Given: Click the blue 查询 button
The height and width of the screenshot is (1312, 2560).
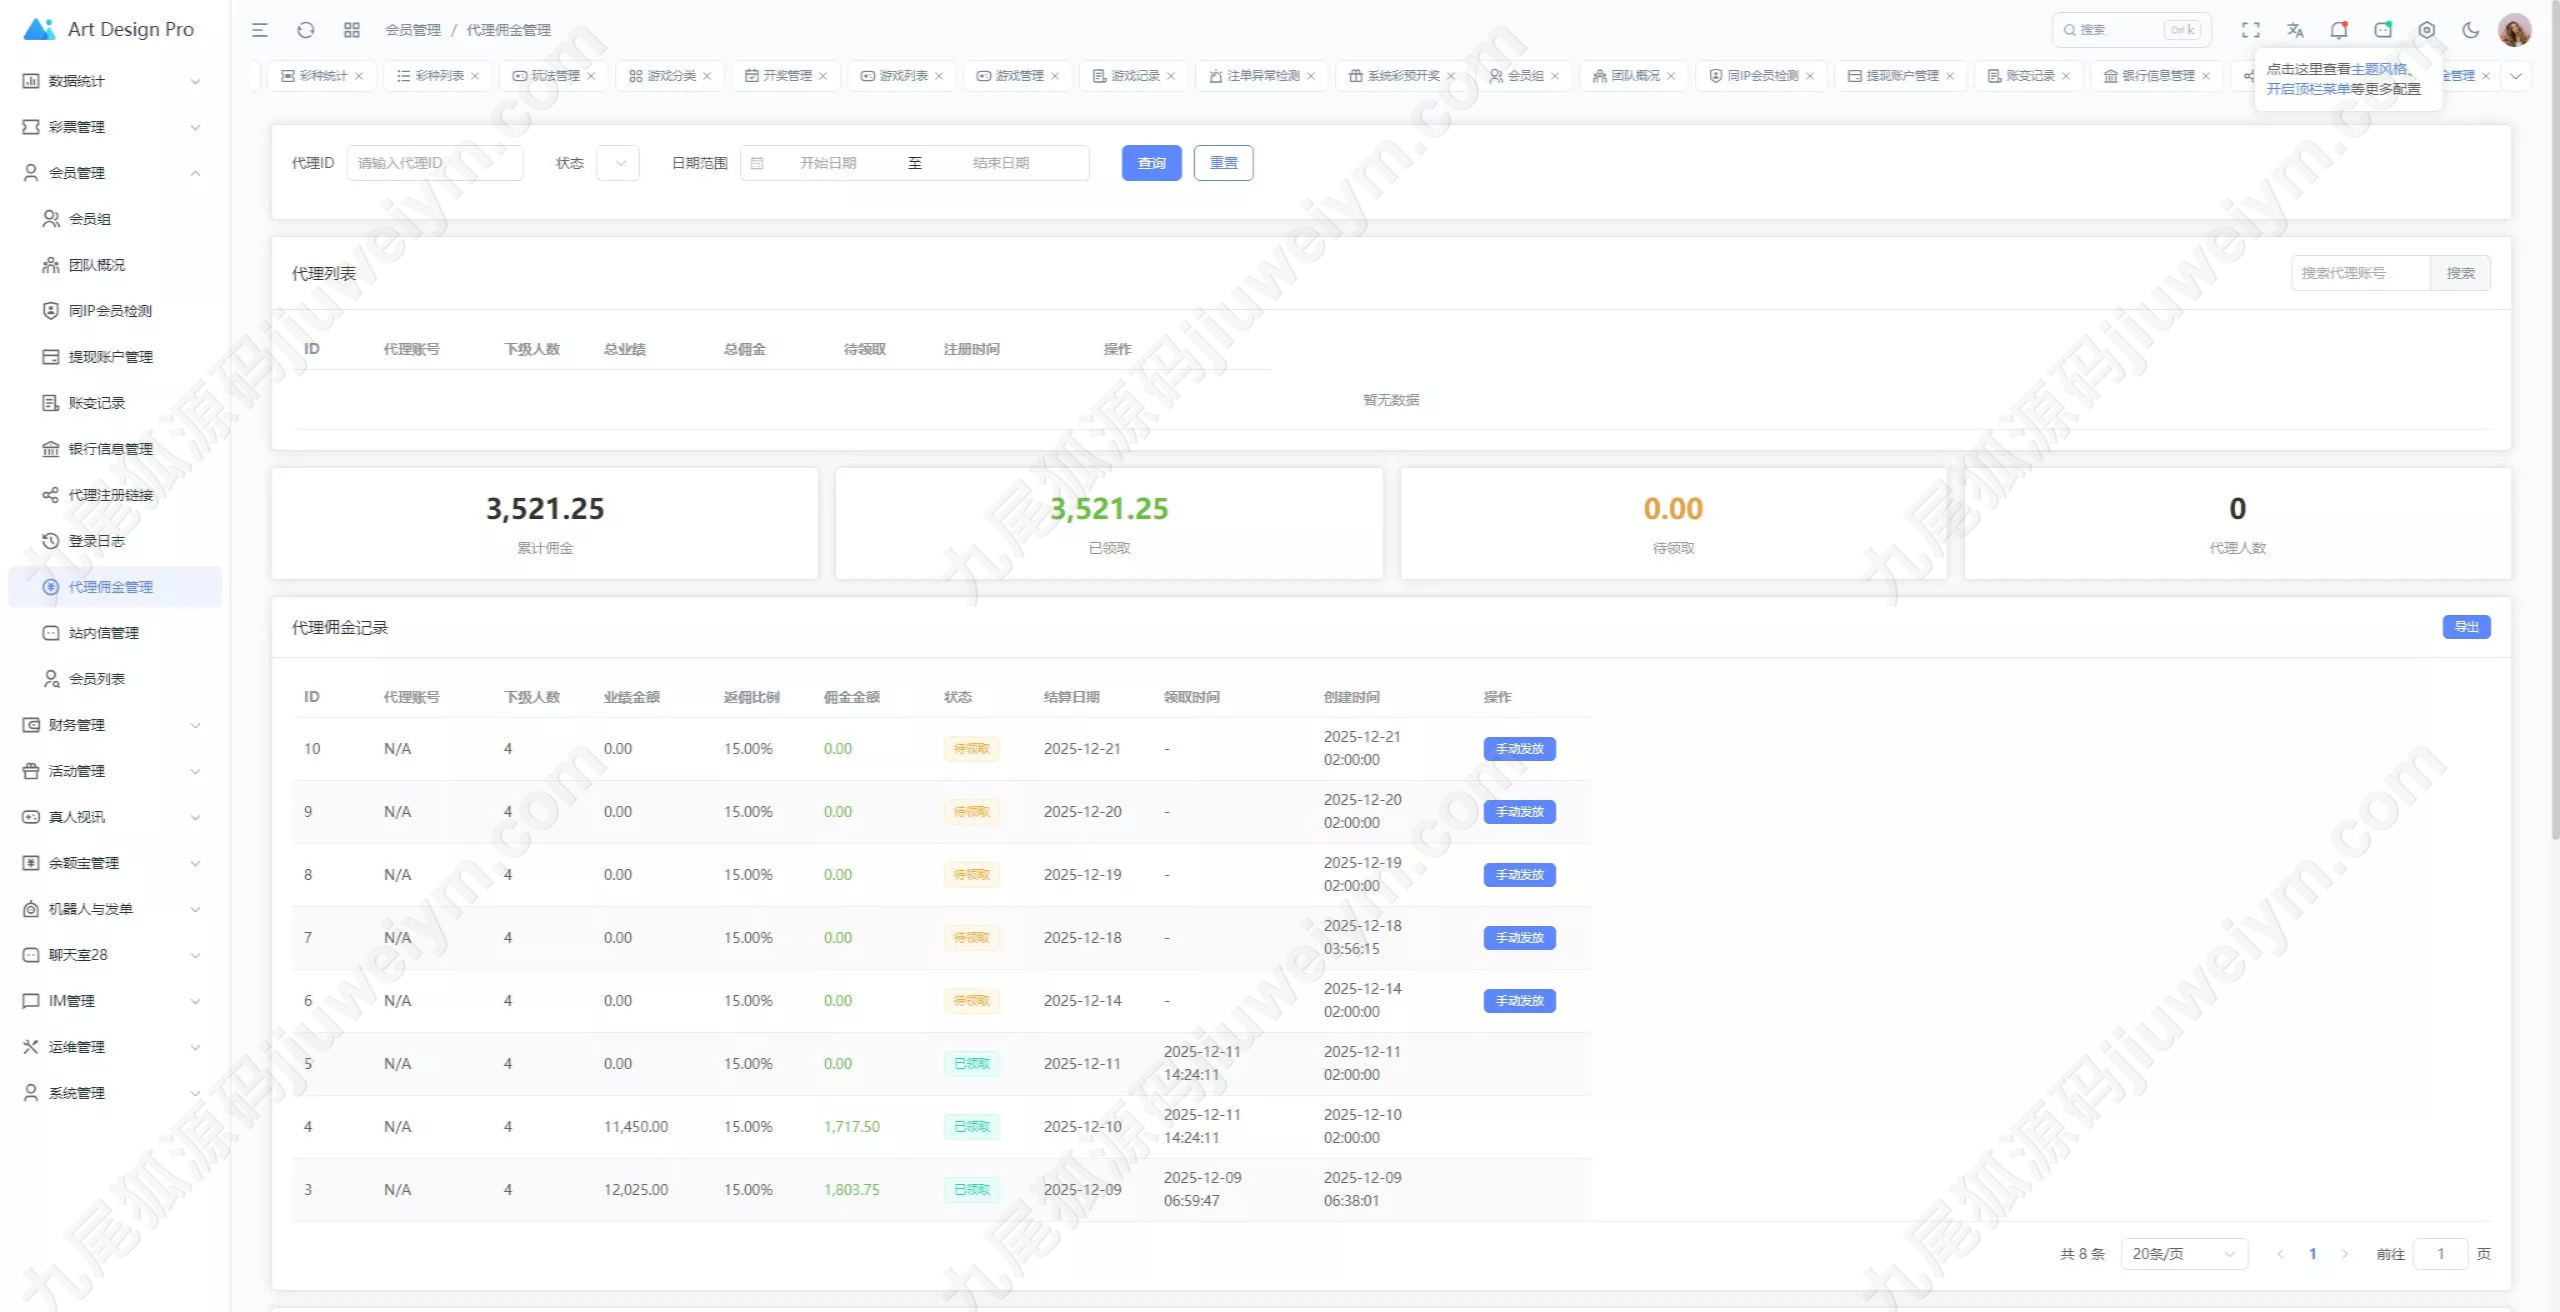Looking at the screenshot, I should click(1151, 163).
